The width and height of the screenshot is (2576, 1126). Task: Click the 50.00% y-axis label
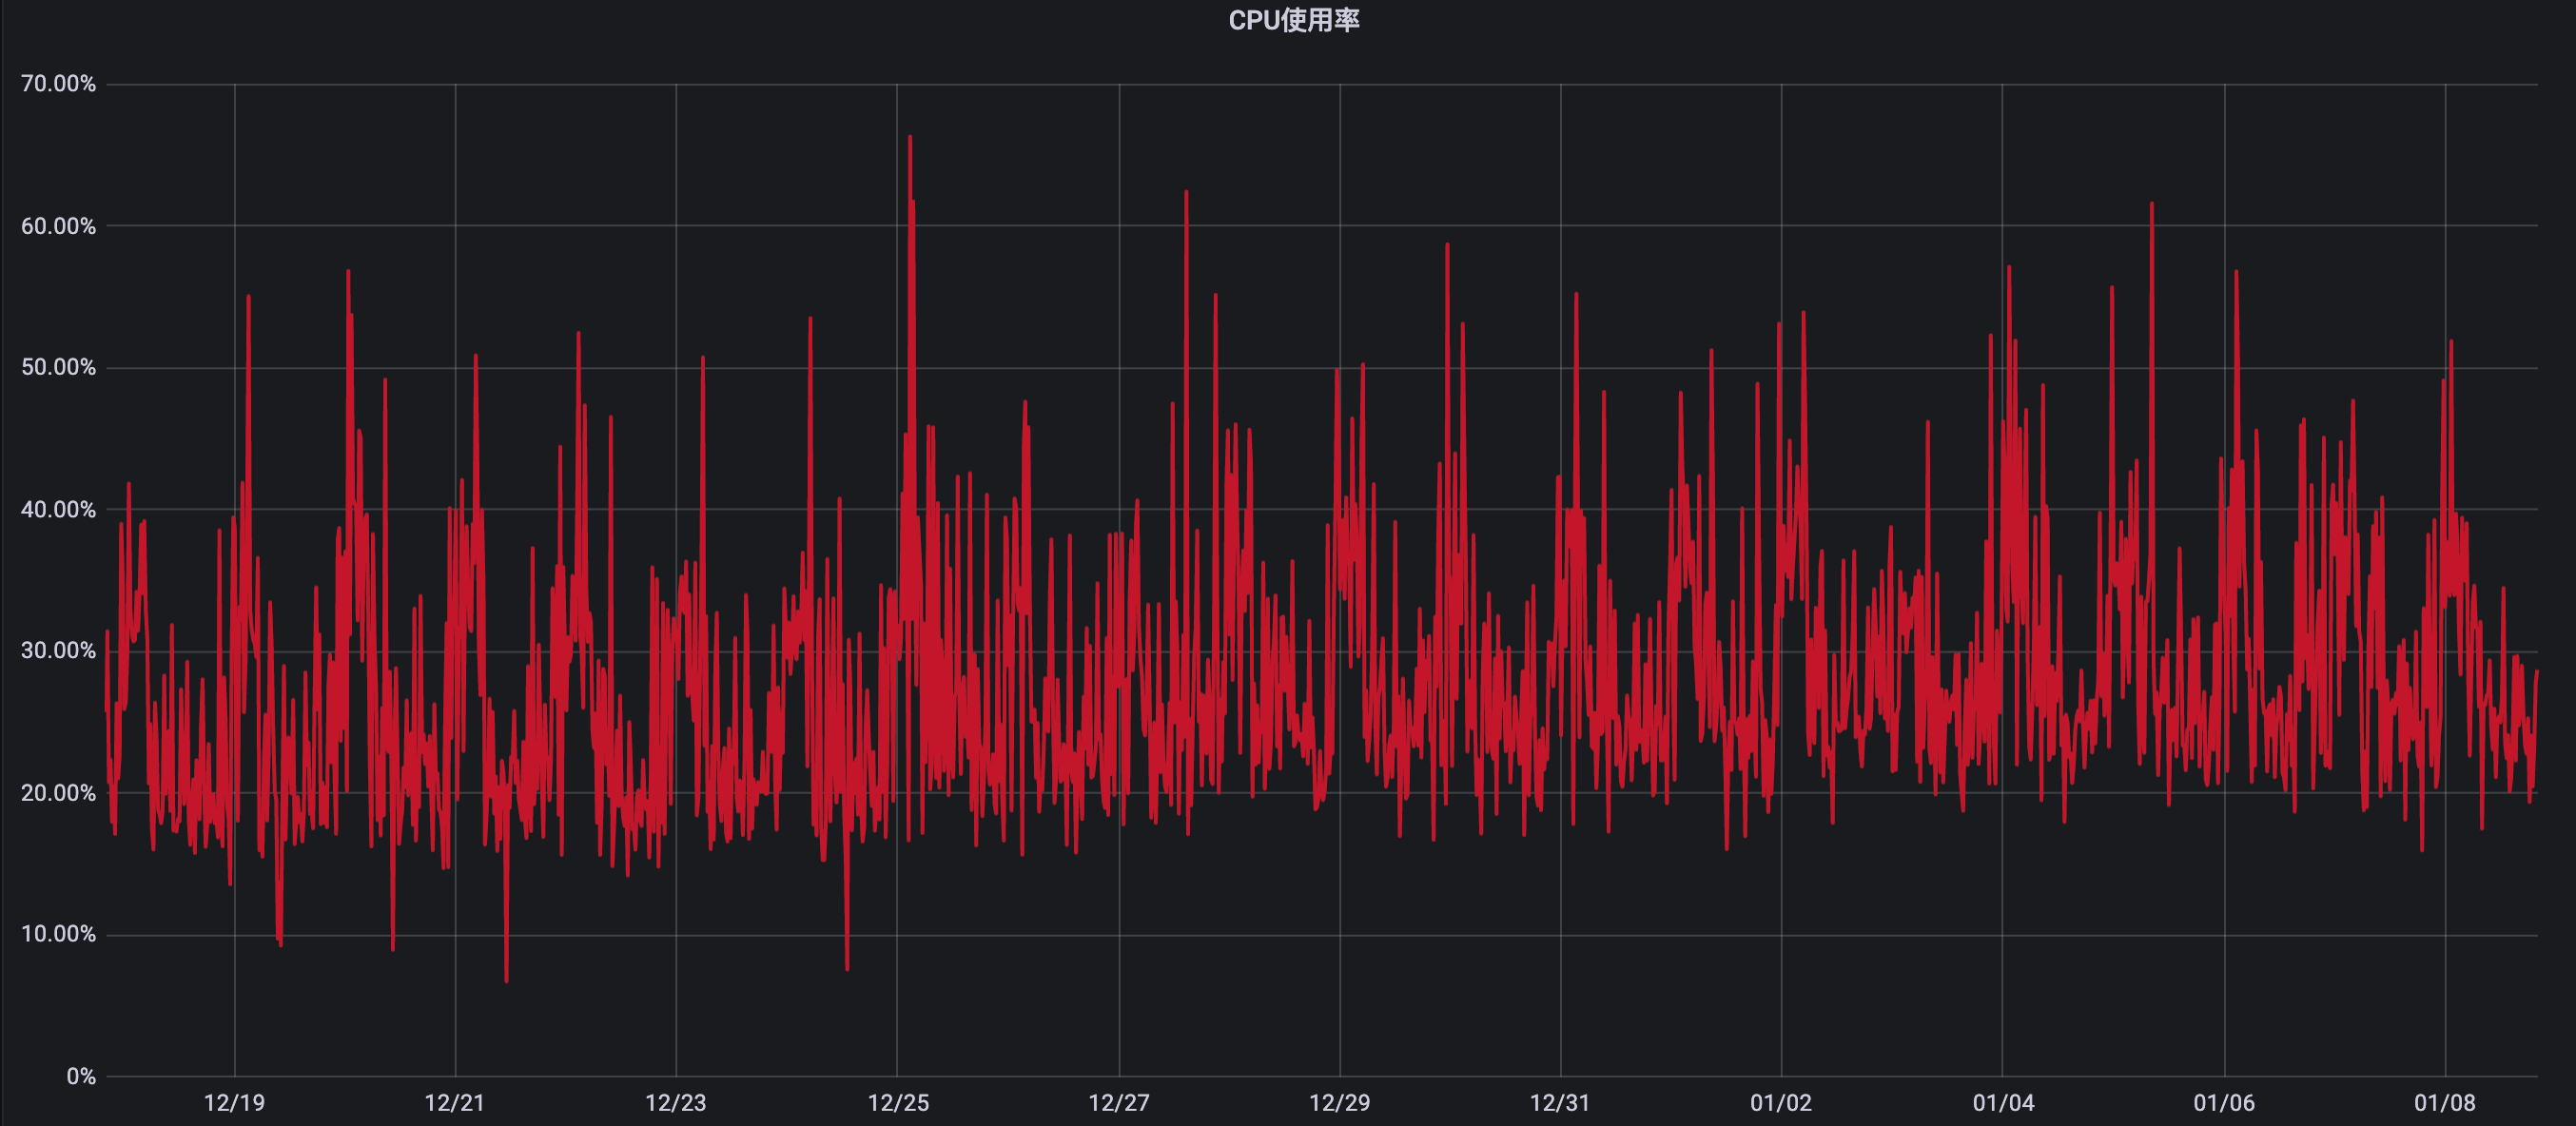click(x=59, y=367)
